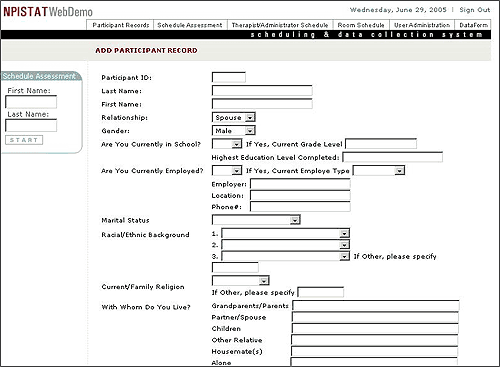Expand the Current Employe Type dropdown
Screen dimensions: 500x367
tap(379, 171)
